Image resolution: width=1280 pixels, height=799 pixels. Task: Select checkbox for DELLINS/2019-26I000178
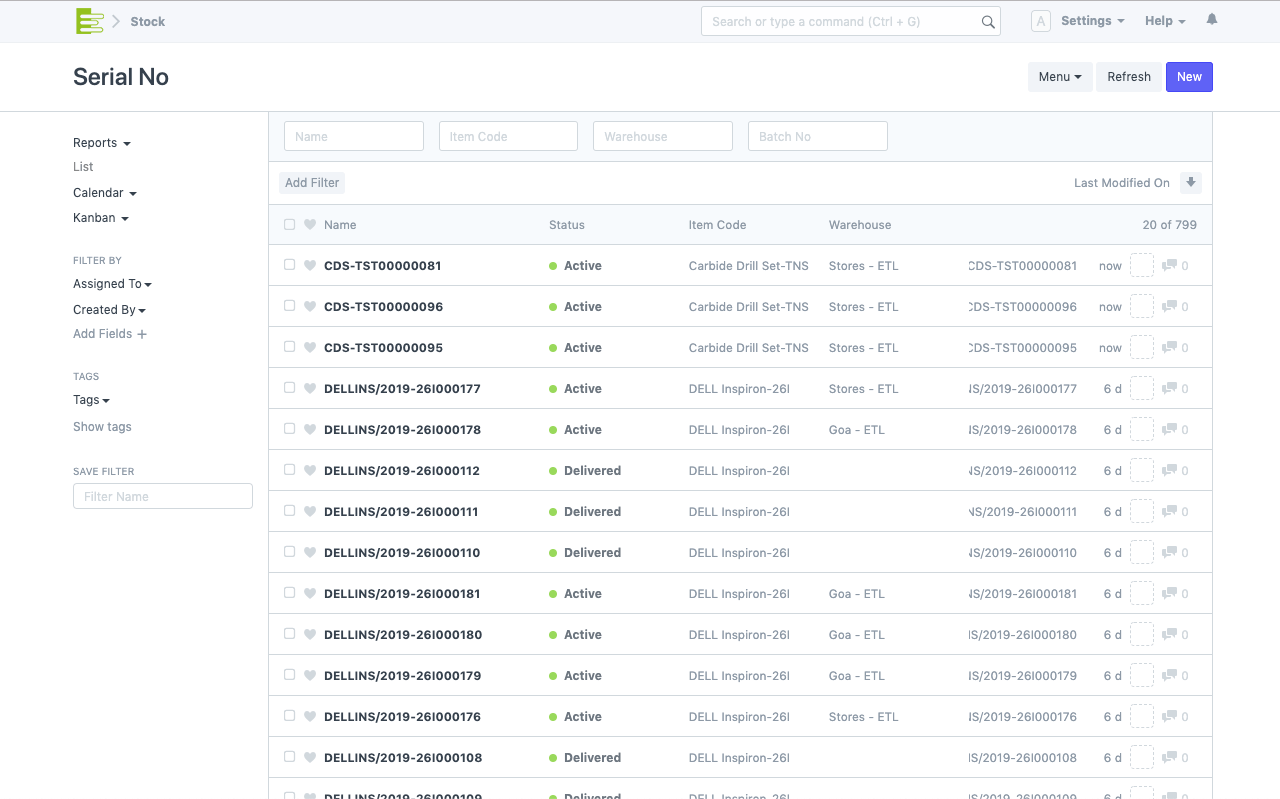tap(290, 429)
